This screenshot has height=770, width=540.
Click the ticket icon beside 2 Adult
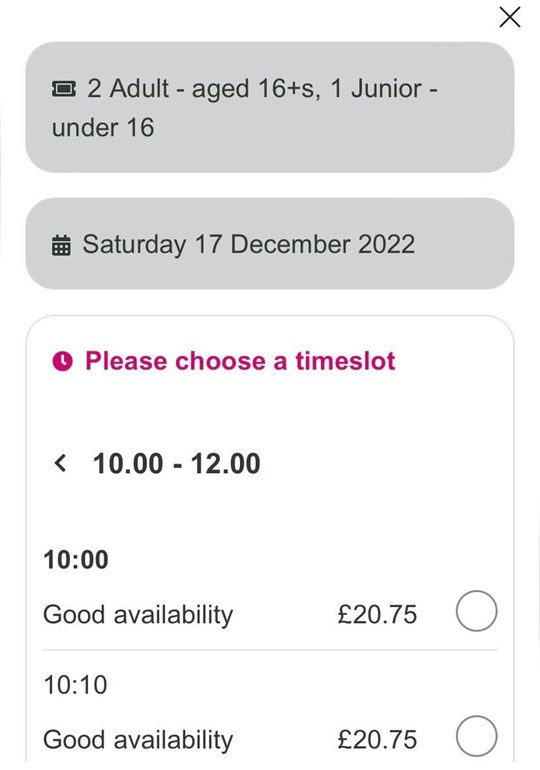[x=64, y=89]
